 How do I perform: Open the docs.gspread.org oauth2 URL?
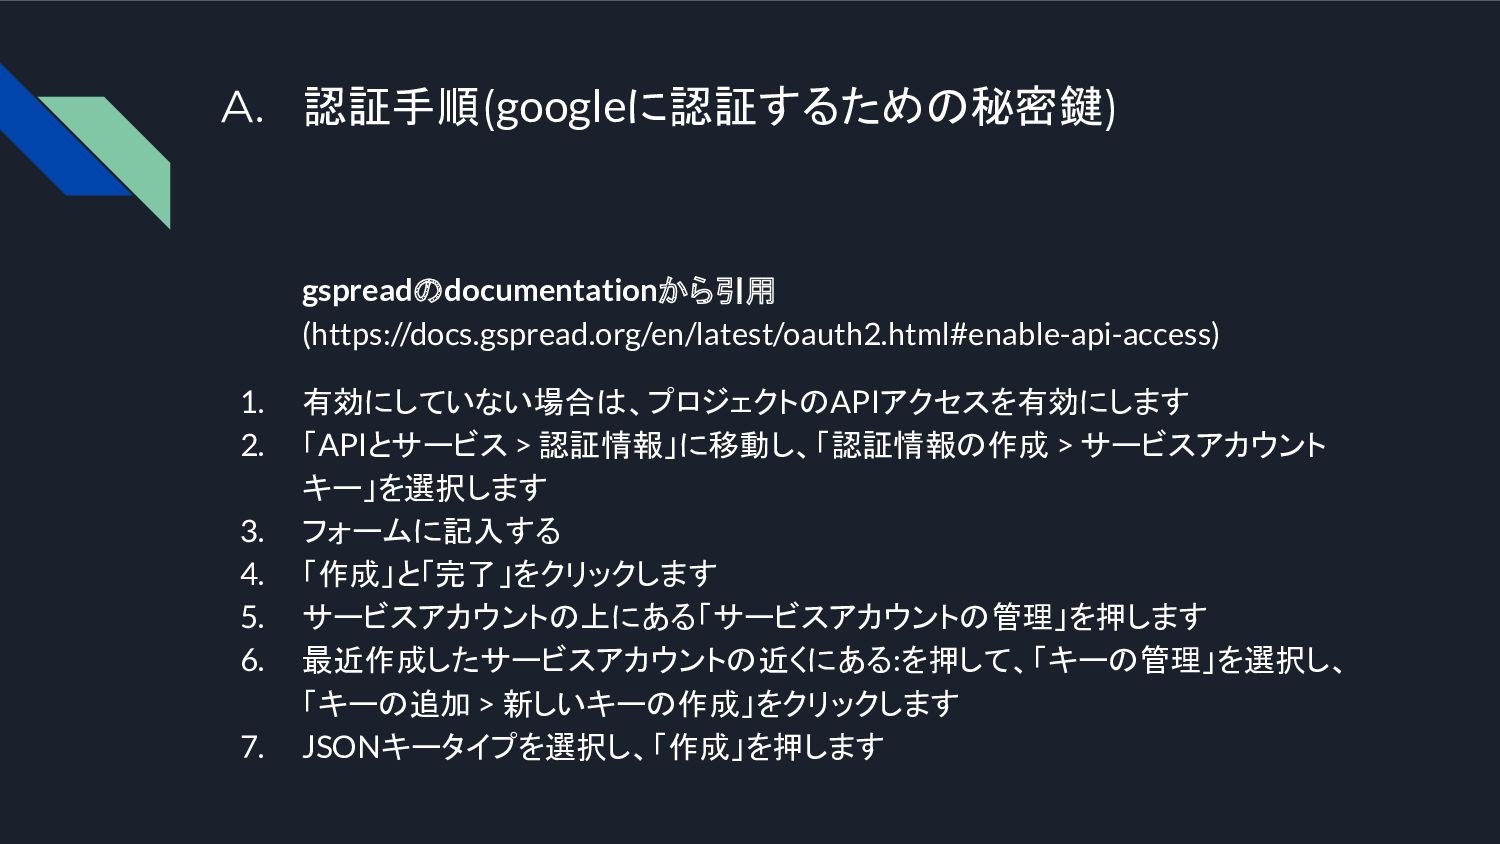[760, 334]
